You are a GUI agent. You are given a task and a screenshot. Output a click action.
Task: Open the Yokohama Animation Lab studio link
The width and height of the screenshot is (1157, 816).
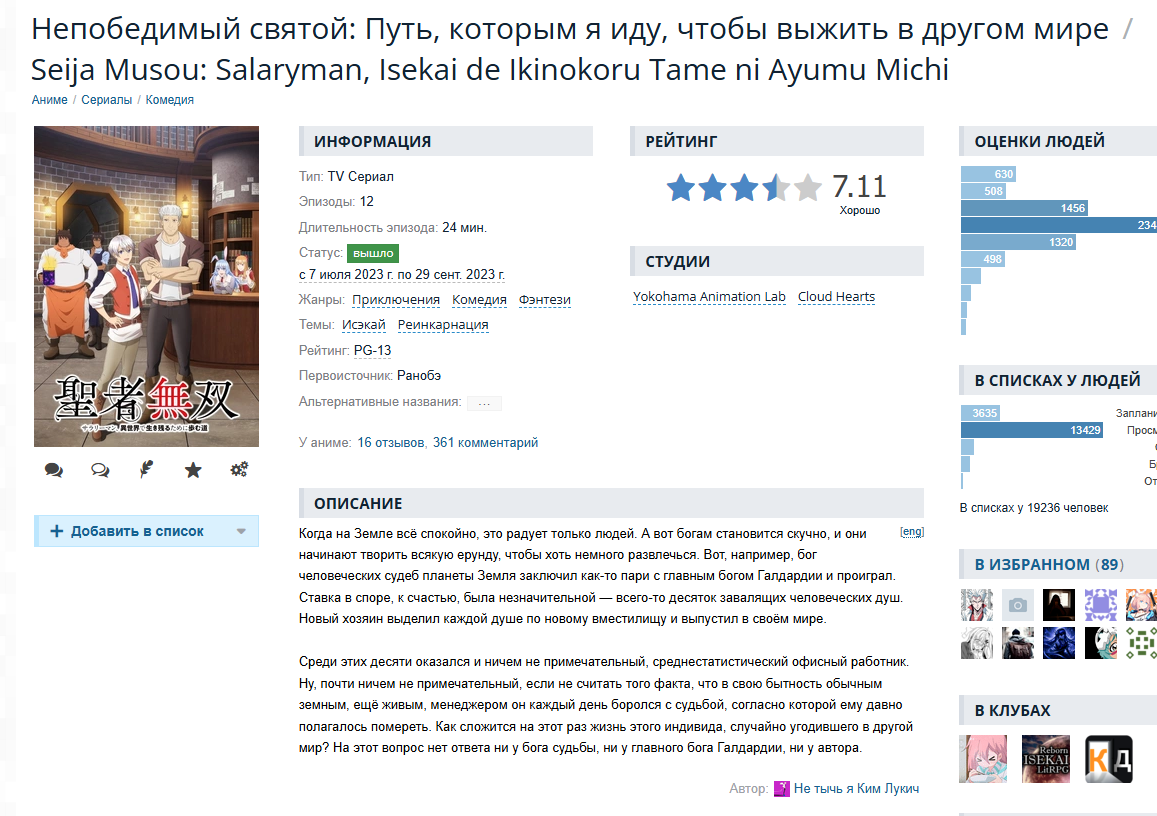coord(709,297)
